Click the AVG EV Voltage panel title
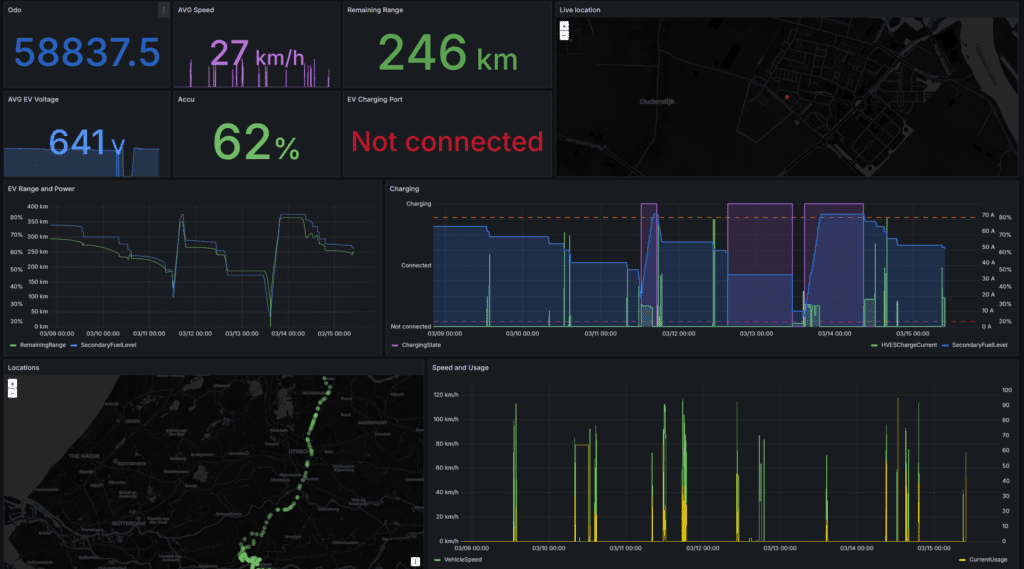The height and width of the screenshot is (569, 1024). (34, 100)
